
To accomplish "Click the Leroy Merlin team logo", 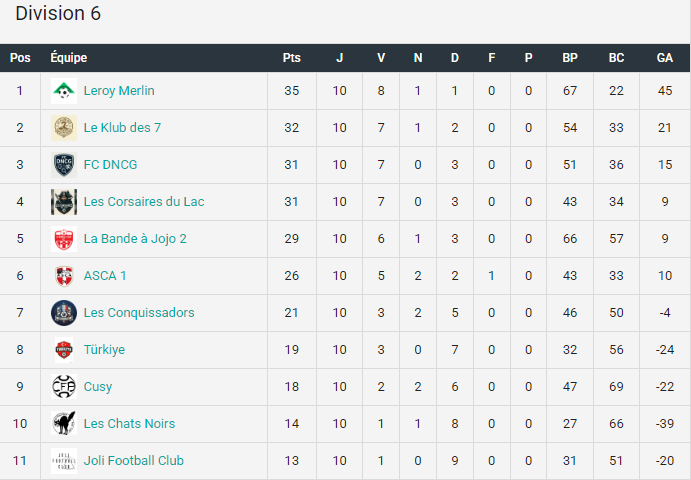I will (x=64, y=91).
